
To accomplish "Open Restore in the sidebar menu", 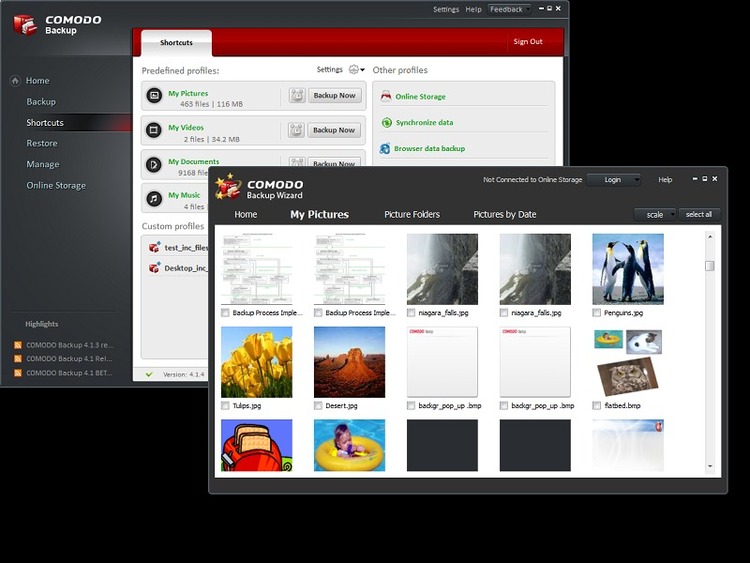I will click(42, 143).
